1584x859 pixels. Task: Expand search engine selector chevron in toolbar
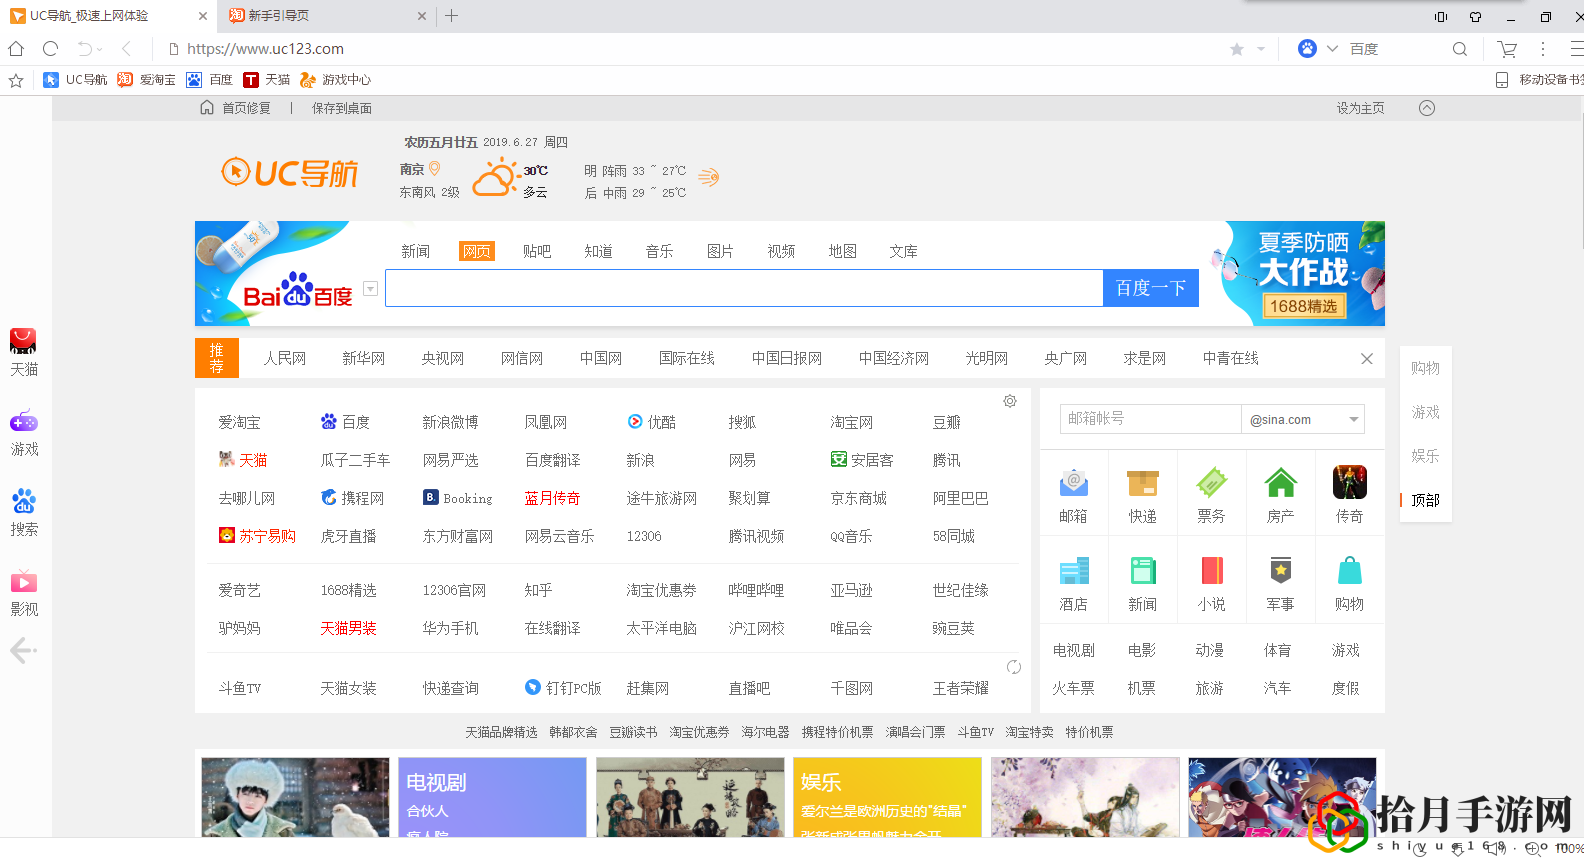pos(1332,49)
